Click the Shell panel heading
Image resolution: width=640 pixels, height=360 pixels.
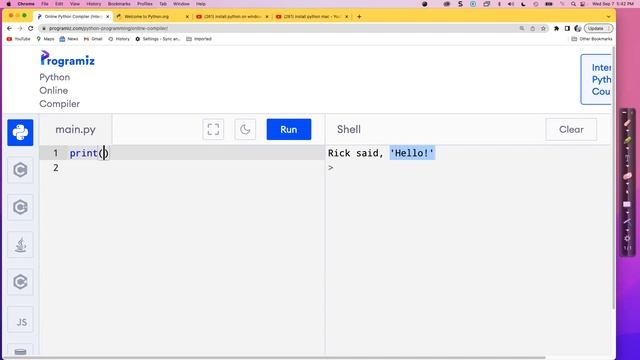coord(349,129)
